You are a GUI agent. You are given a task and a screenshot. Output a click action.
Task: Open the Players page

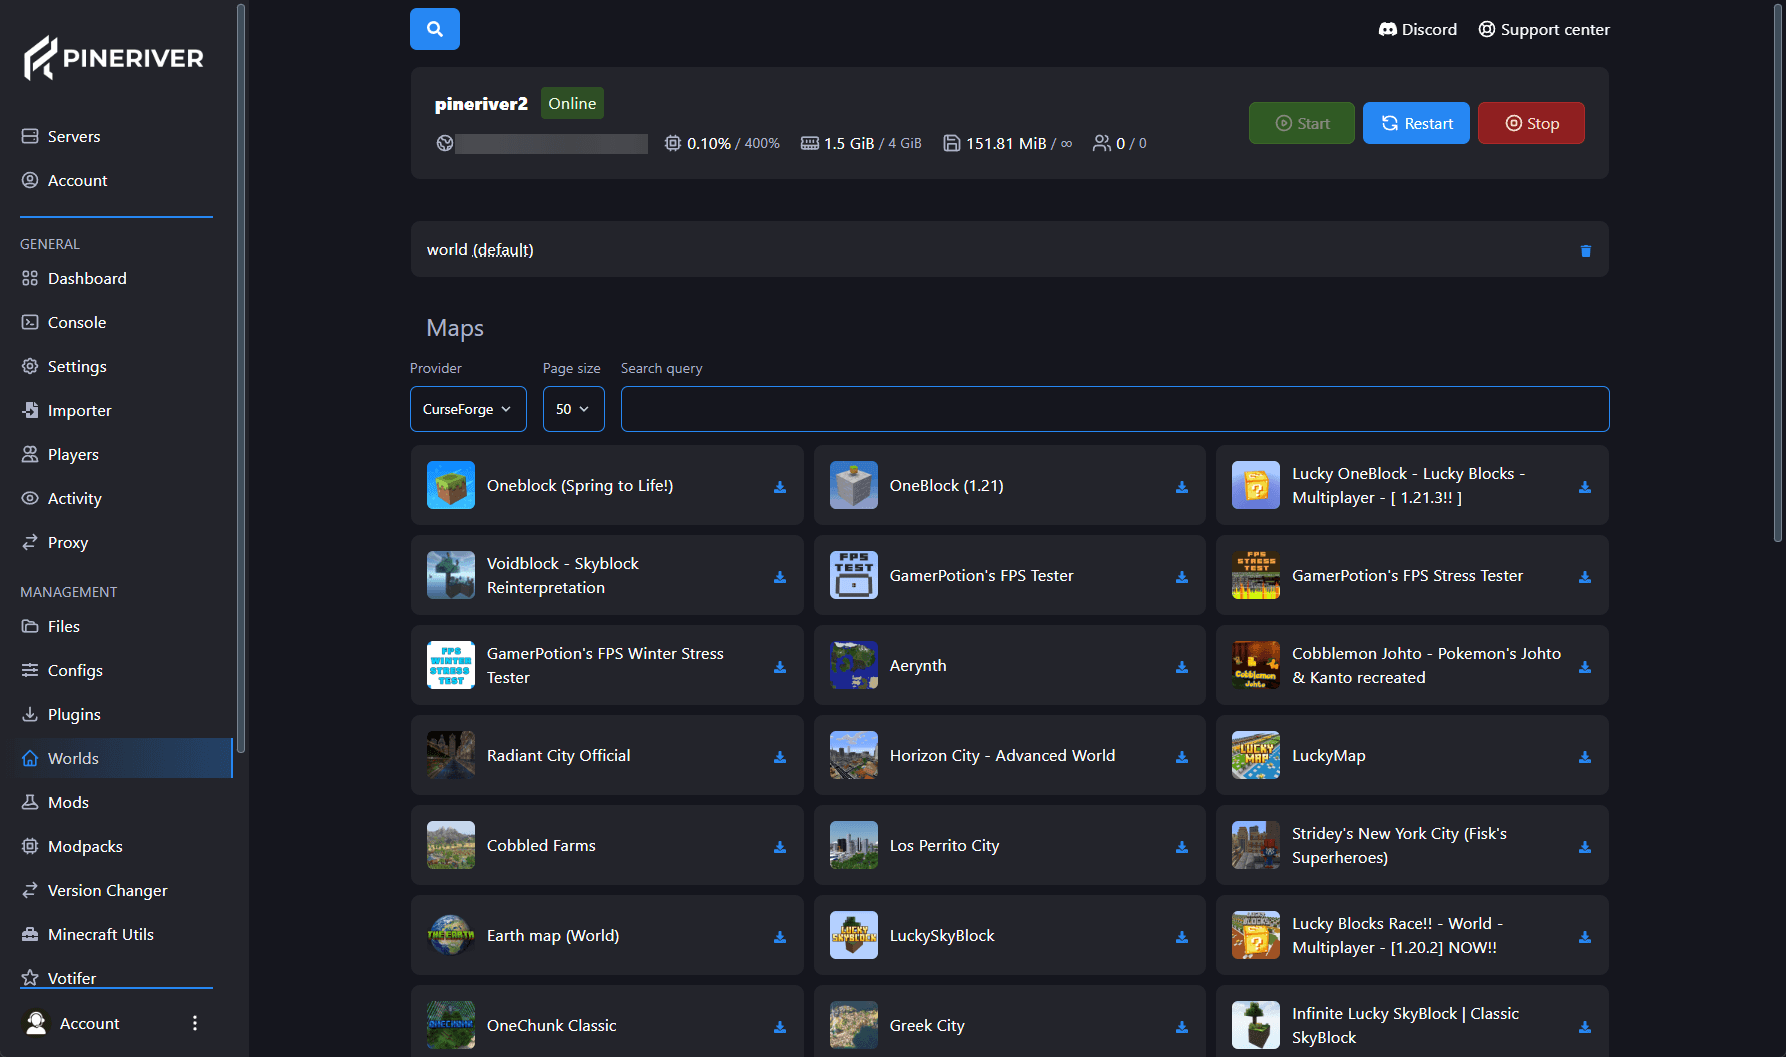point(60,454)
